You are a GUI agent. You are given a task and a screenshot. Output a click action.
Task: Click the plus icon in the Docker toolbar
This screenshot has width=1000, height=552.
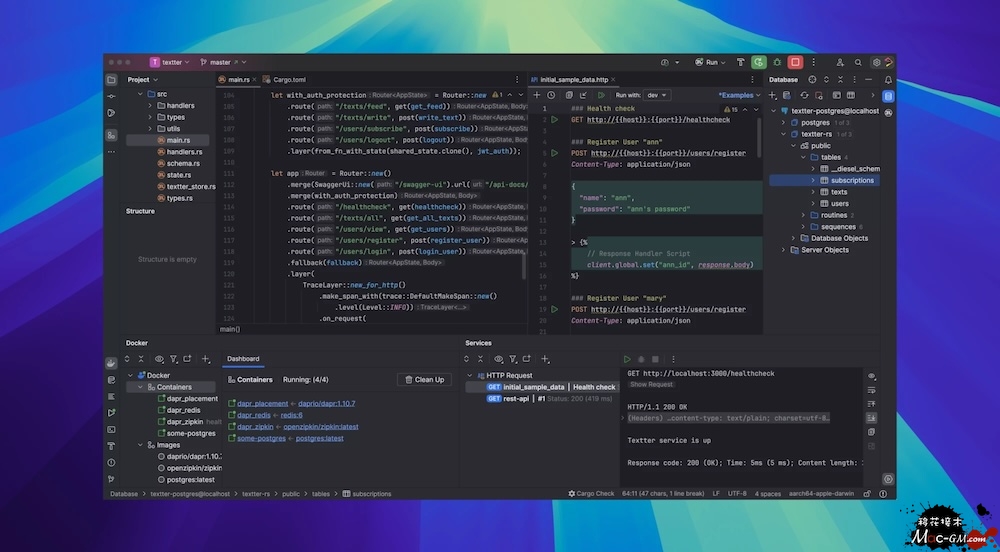tap(206, 358)
